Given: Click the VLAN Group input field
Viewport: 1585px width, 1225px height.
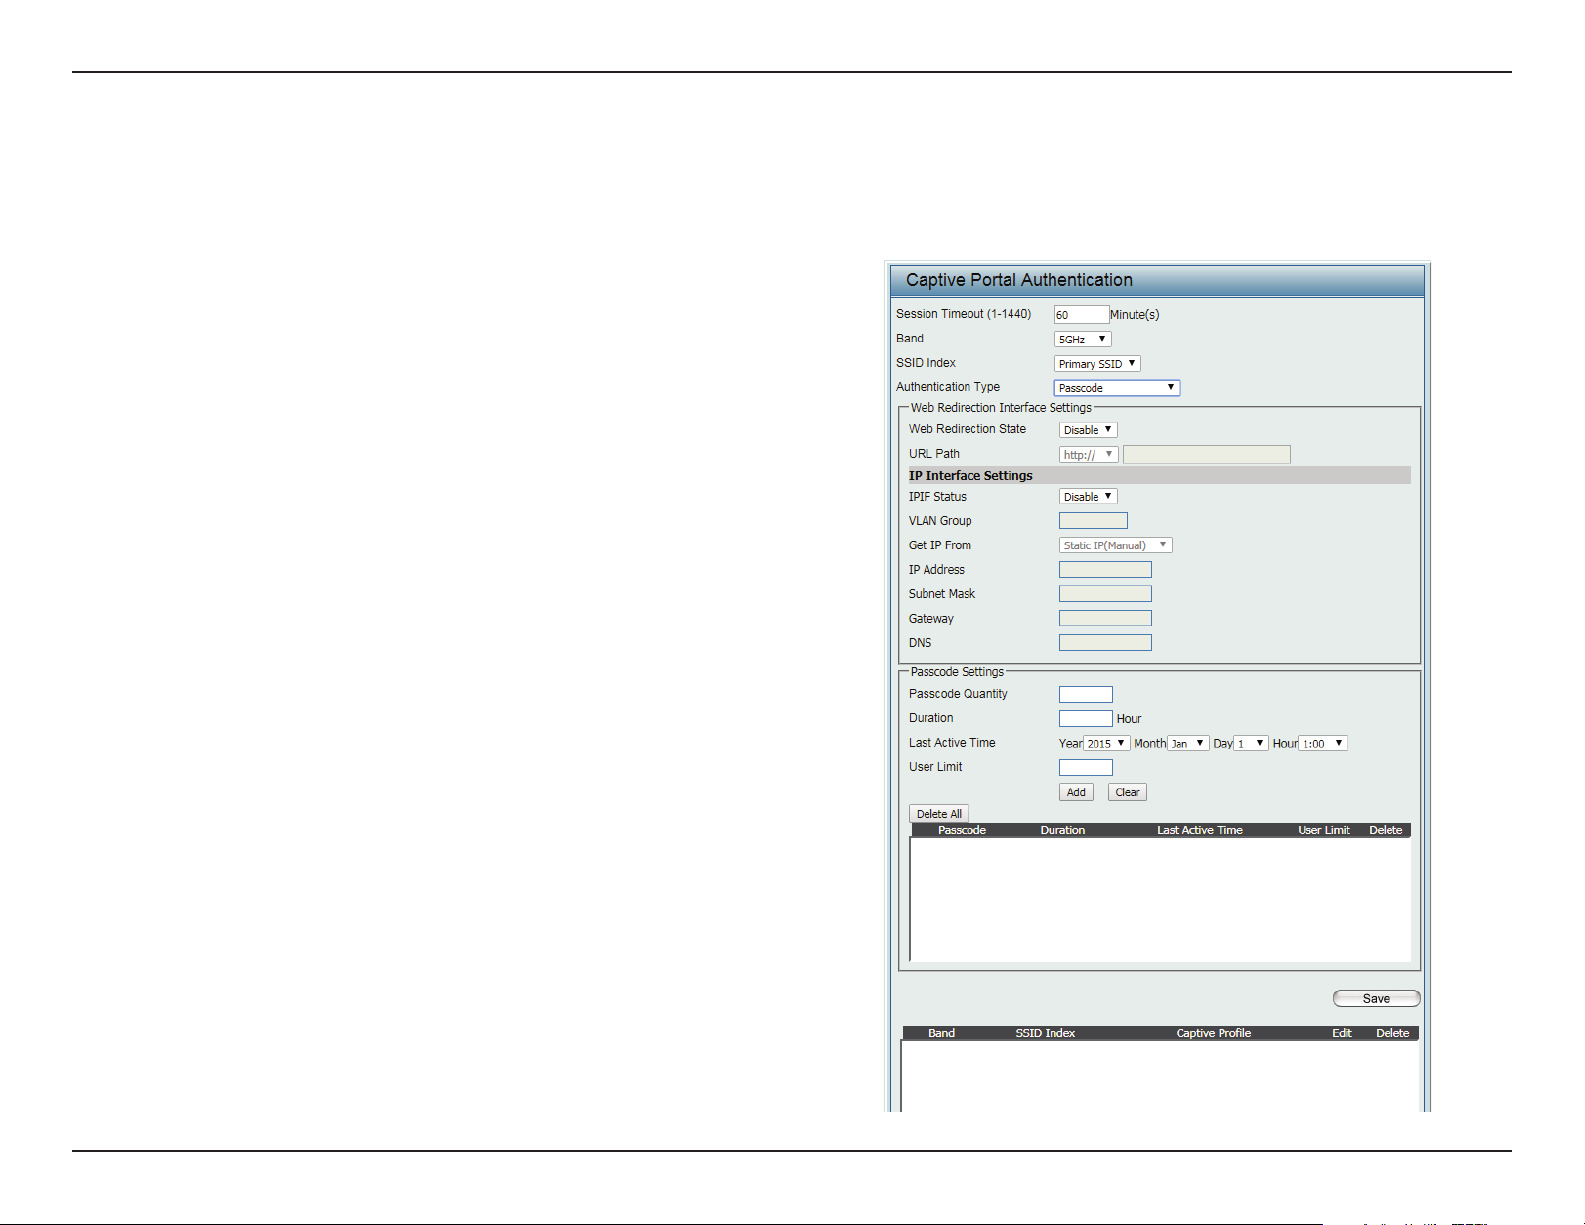Looking at the screenshot, I should coord(1093,521).
